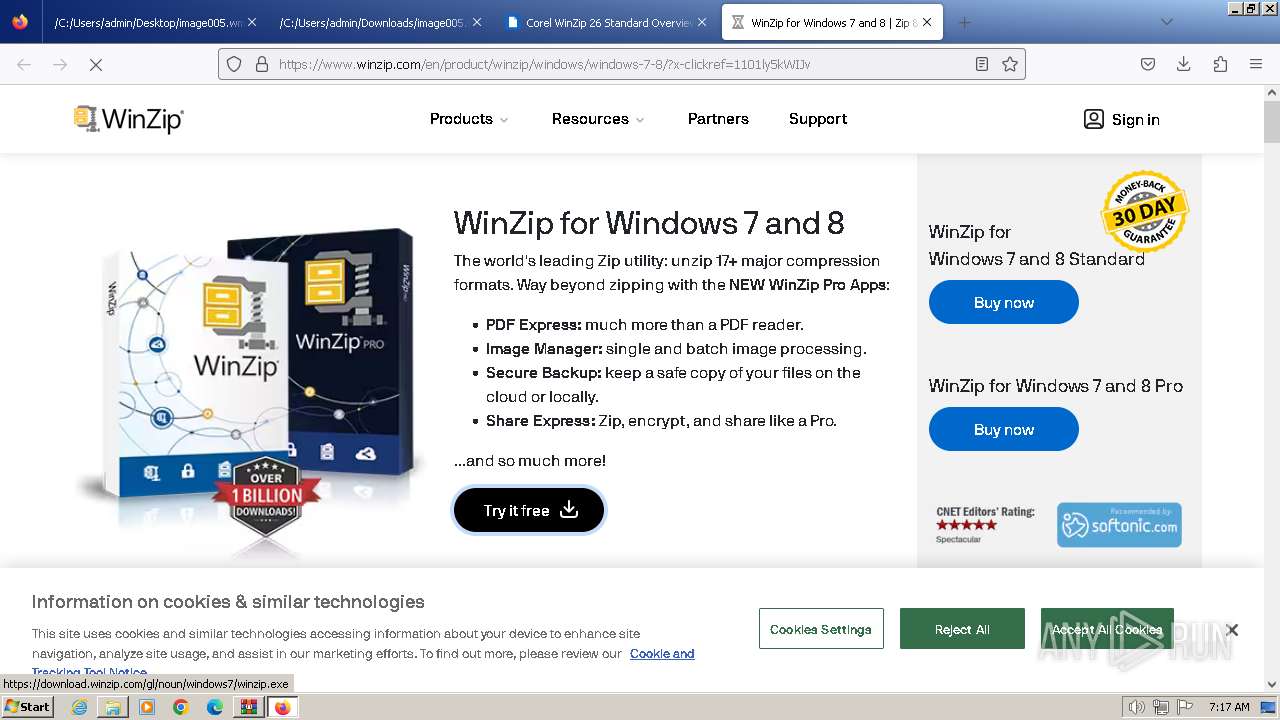Click the 30 Day money-back guarantee badge
Screen dimensions: 1280x720
coord(1144,211)
